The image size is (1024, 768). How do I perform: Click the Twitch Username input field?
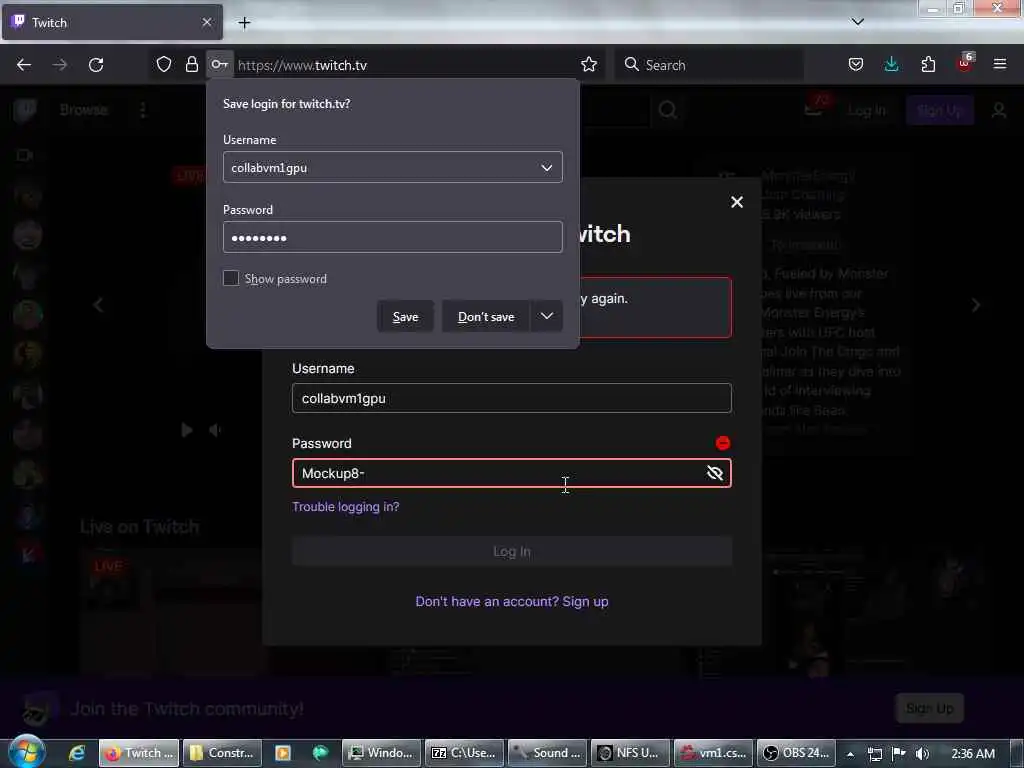coord(511,398)
